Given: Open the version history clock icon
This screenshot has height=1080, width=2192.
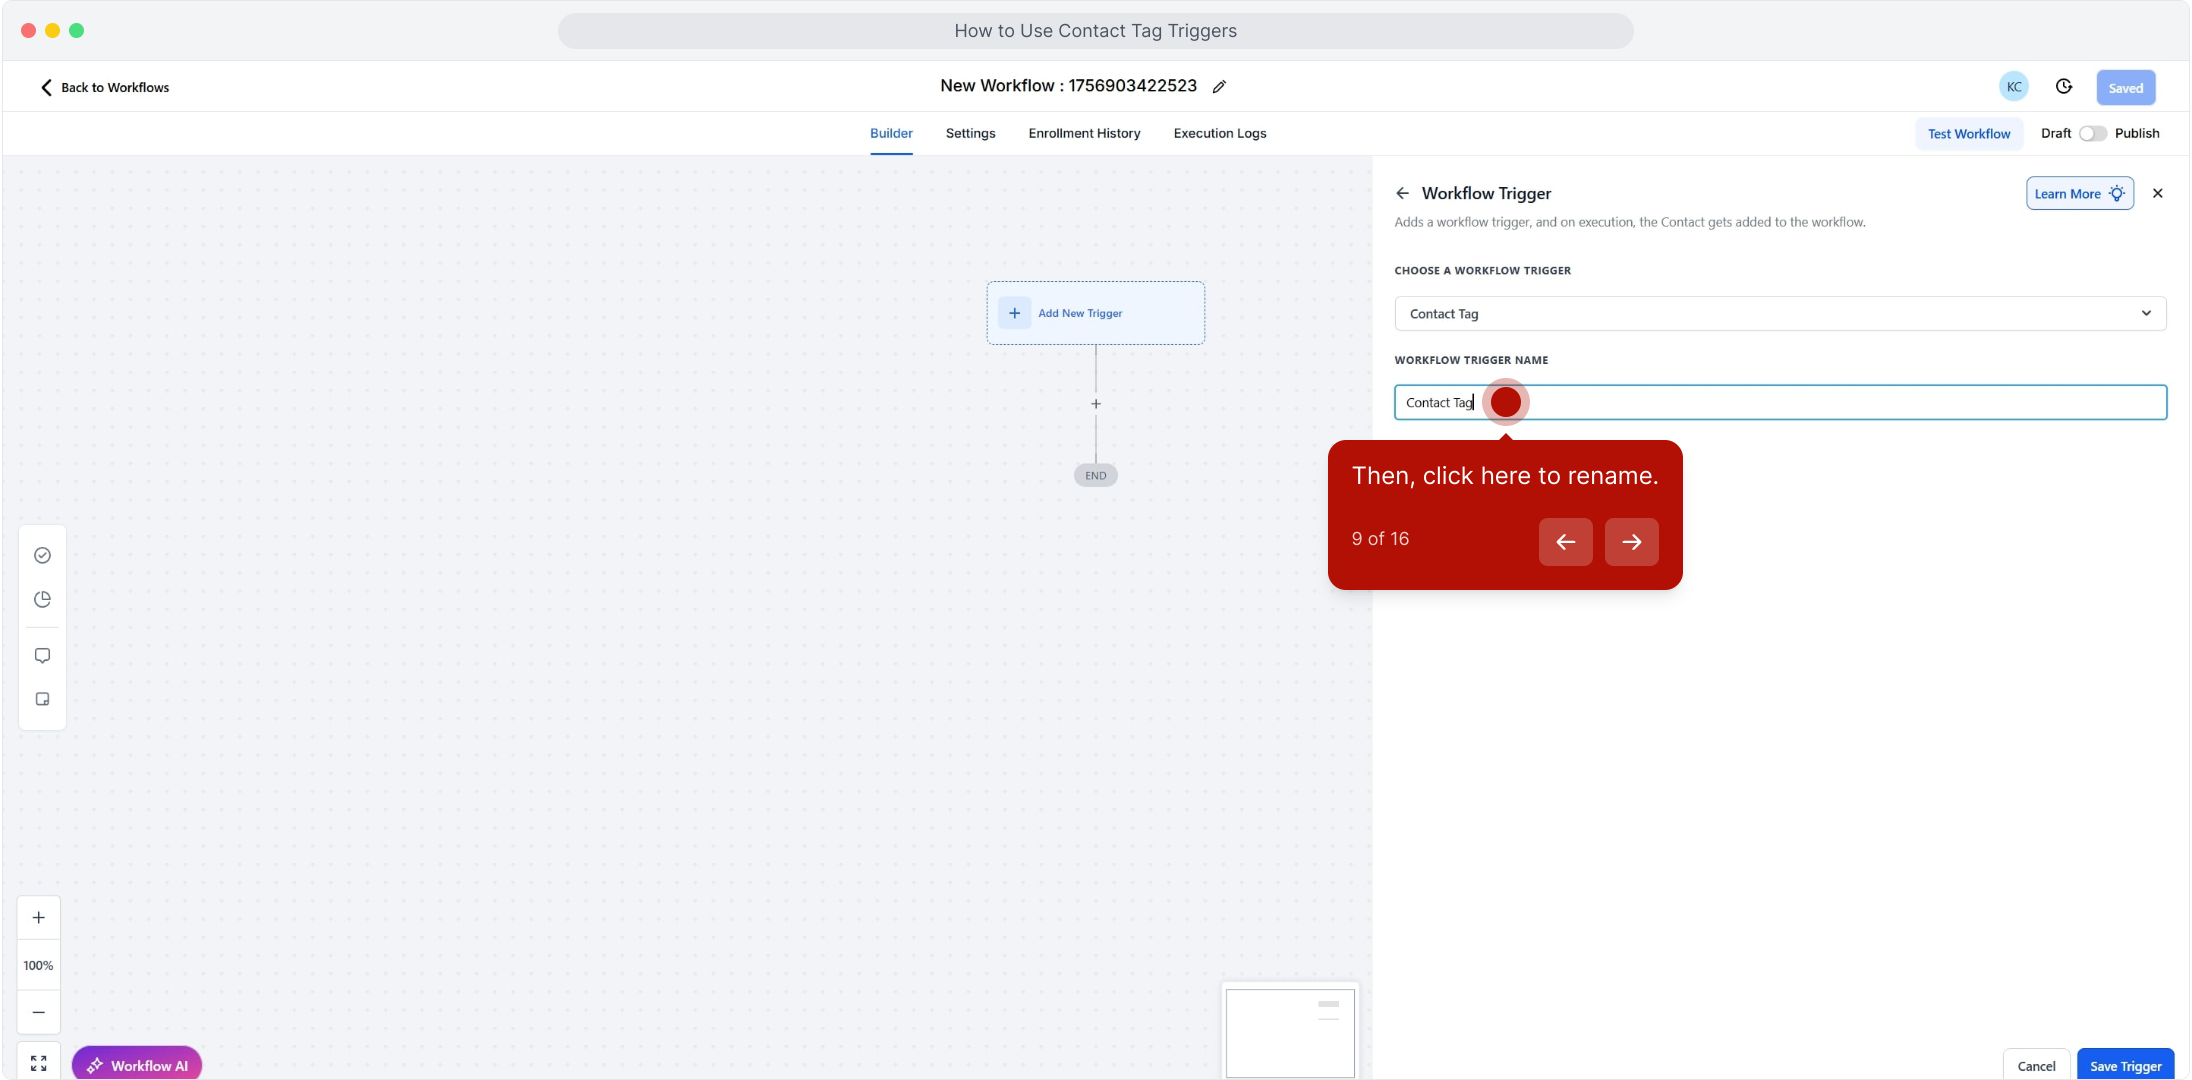Looking at the screenshot, I should coord(2064,87).
